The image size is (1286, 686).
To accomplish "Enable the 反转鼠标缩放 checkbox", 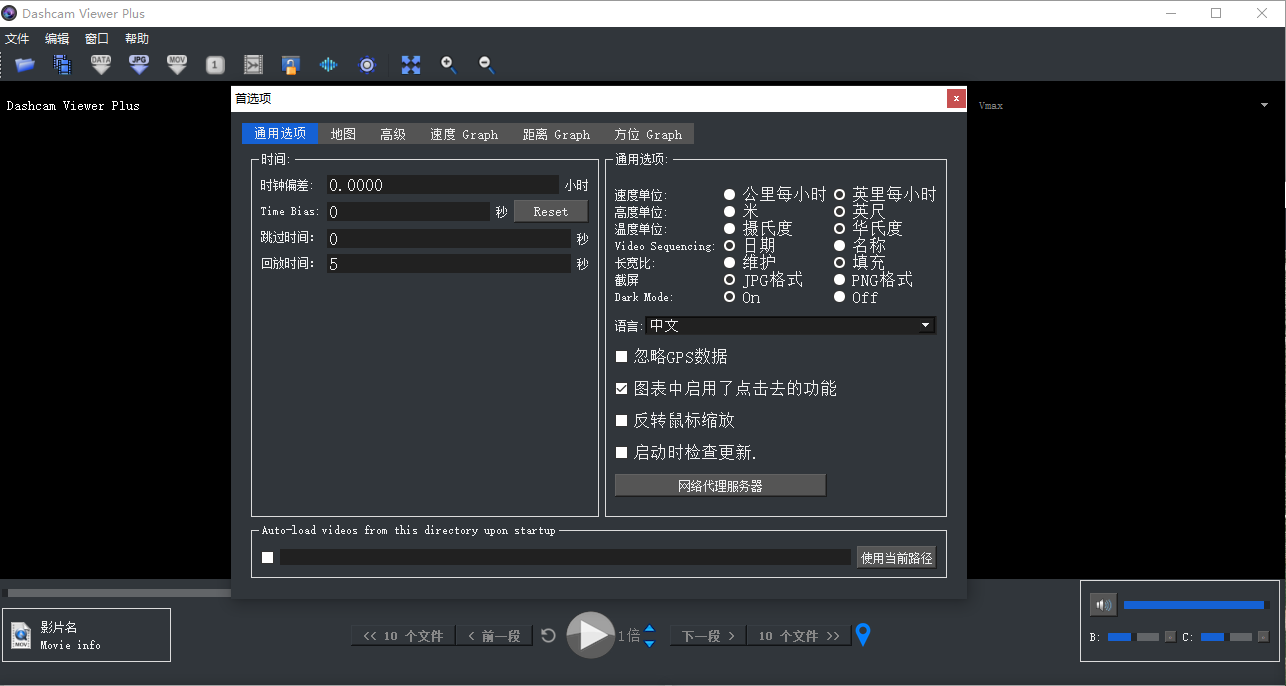I will [622, 421].
